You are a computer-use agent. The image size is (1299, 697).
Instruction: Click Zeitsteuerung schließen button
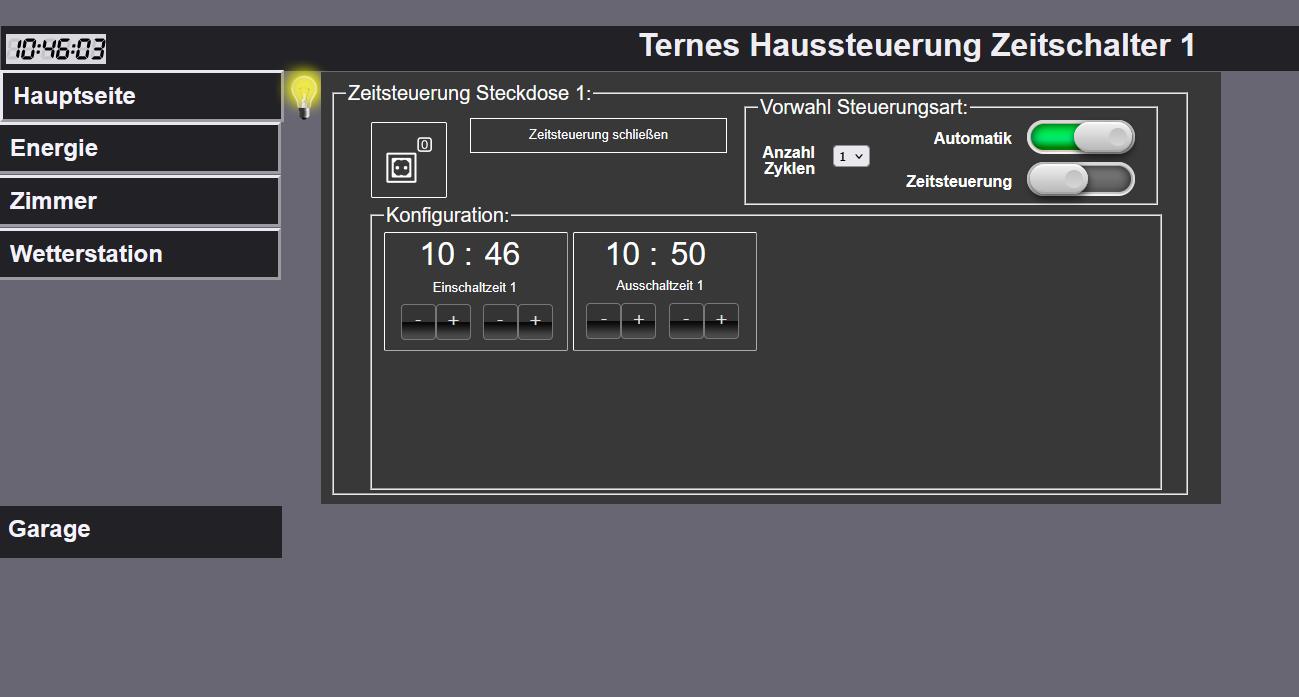598,135
